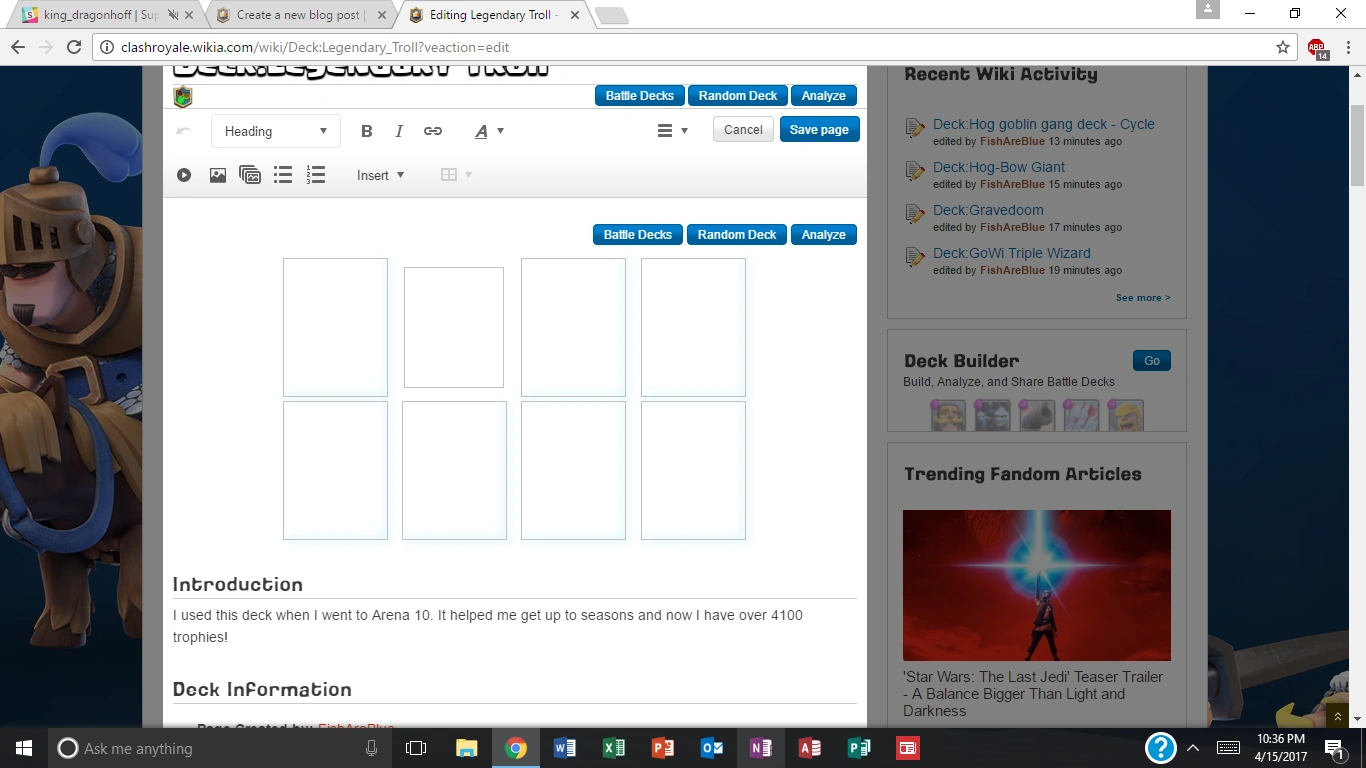
Task: Open Task View on the taskbar
Action: (416, 748)
